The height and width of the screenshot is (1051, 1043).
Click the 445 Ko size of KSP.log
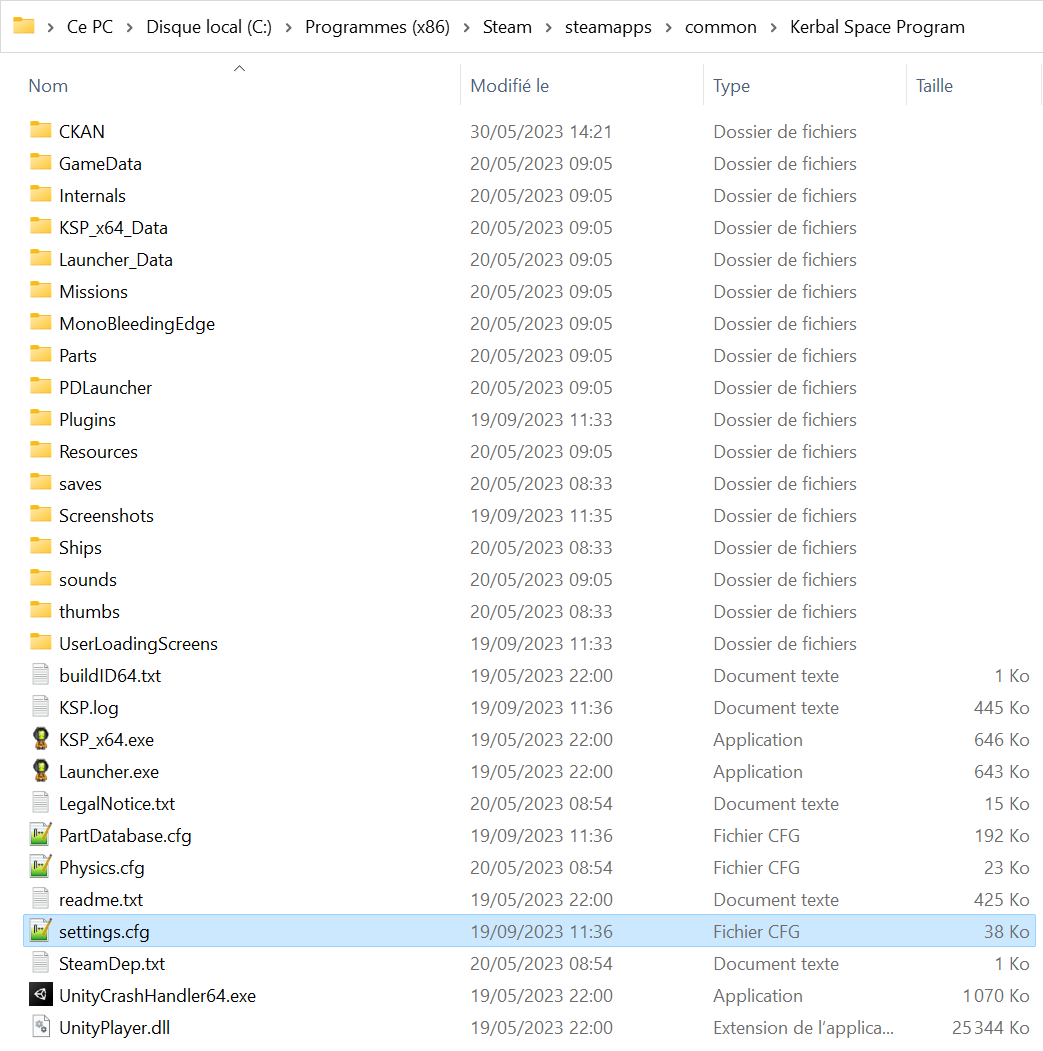[1001, 707]
